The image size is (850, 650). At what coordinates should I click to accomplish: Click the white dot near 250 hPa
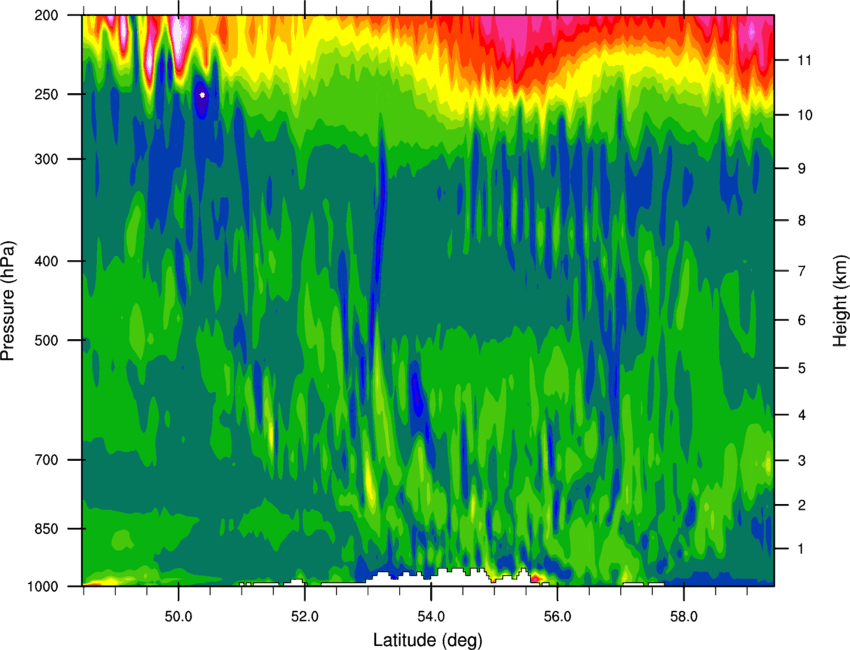point(203,95)
